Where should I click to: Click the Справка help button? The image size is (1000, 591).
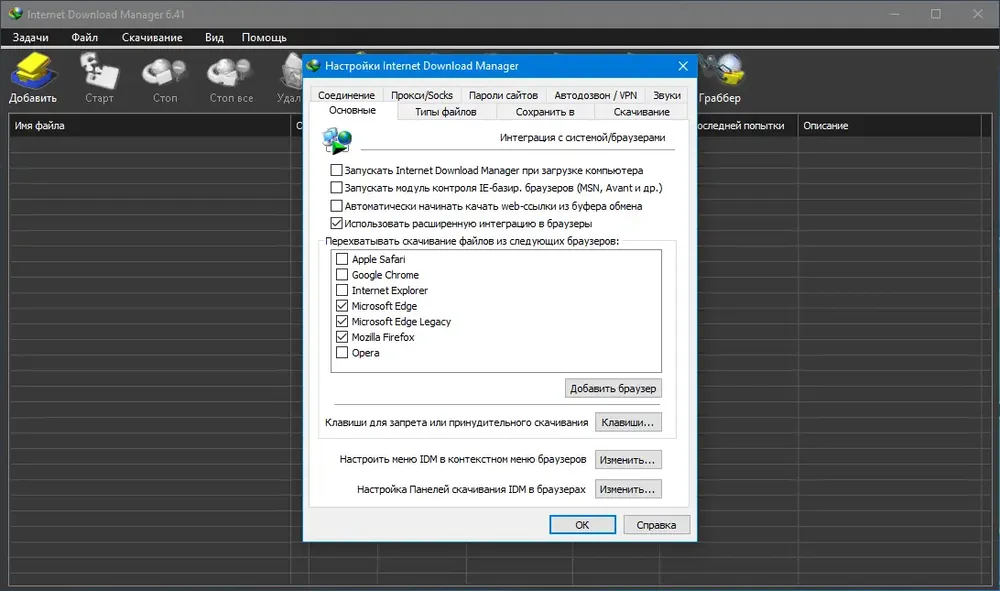[x=656, y=525]
